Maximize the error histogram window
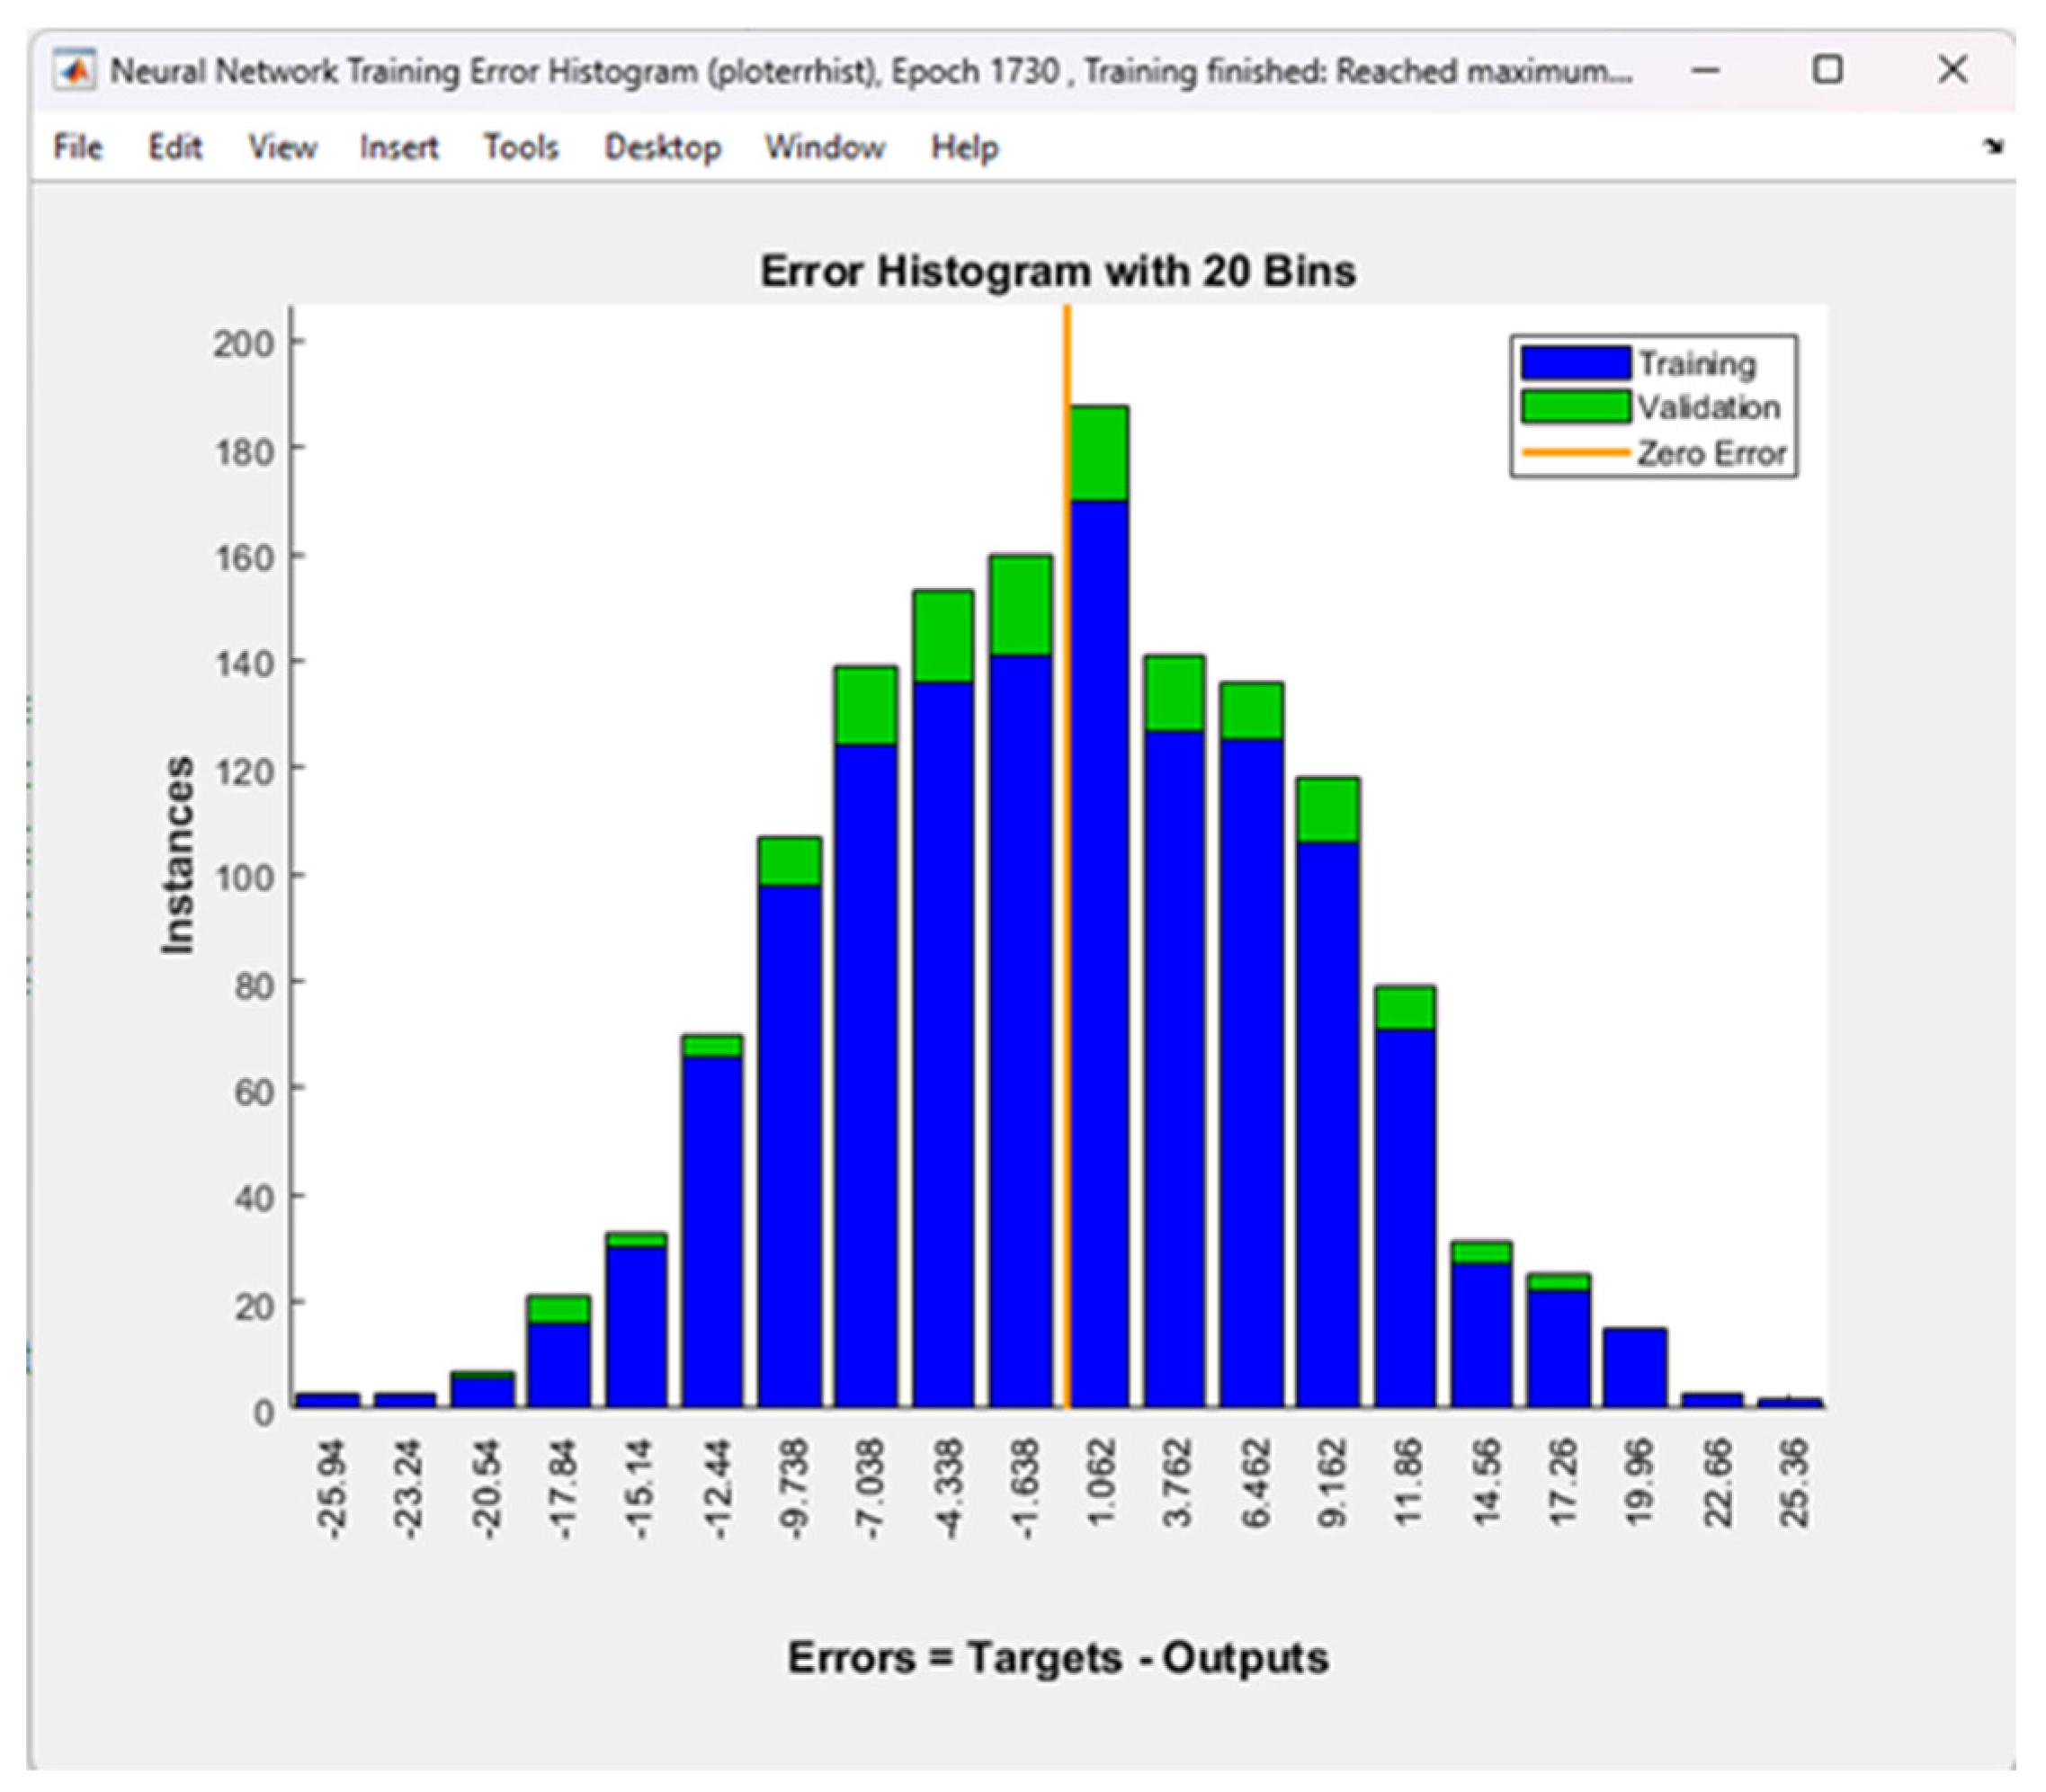The height and width of the screenshot is (1792, 2046). pos(1828,70)
